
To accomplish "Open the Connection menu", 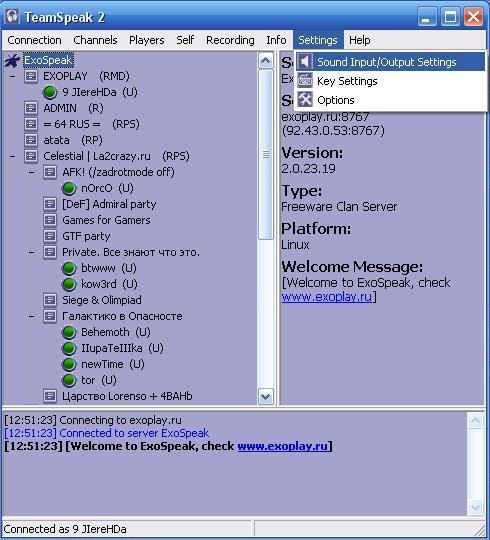I will [x=34, y=40].
